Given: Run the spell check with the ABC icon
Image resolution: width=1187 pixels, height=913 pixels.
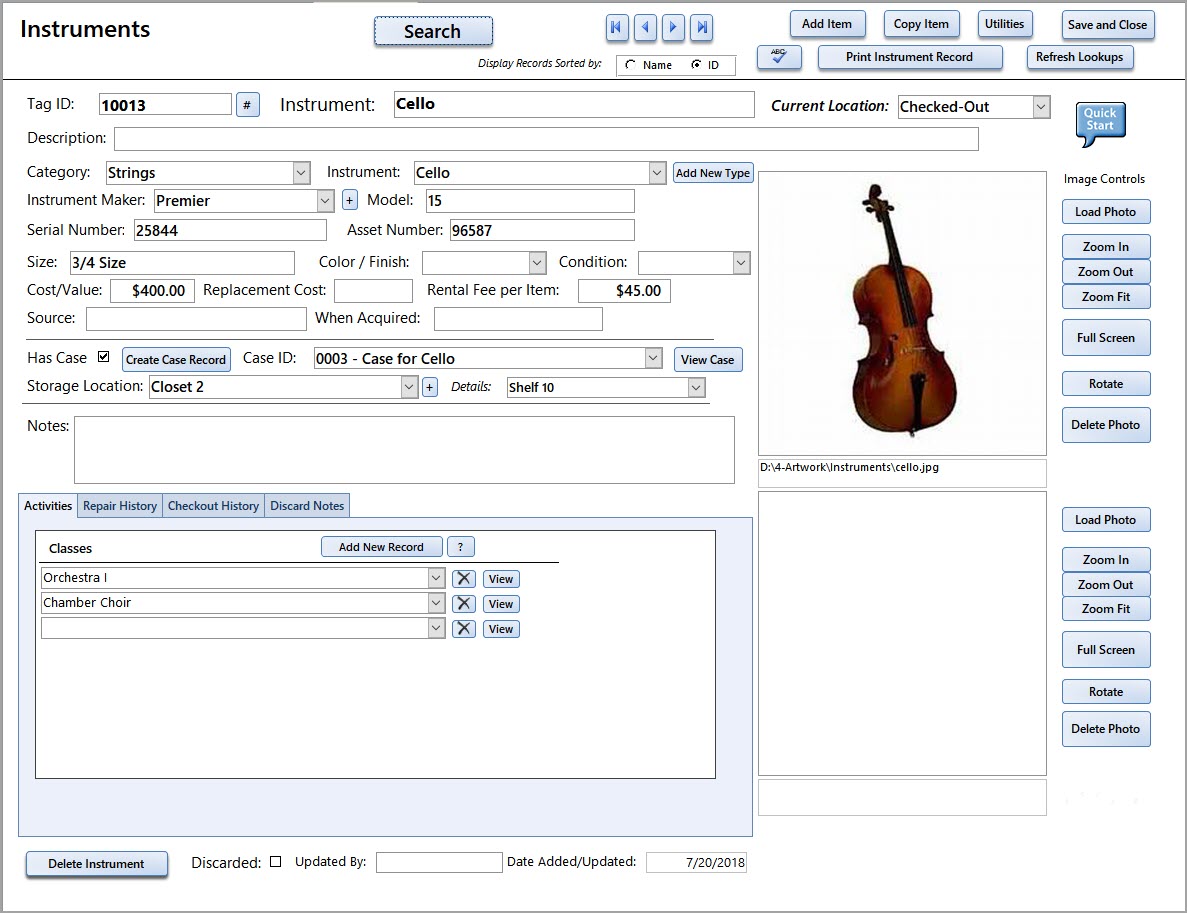Looking at the screenshot, I should point(778,57).
